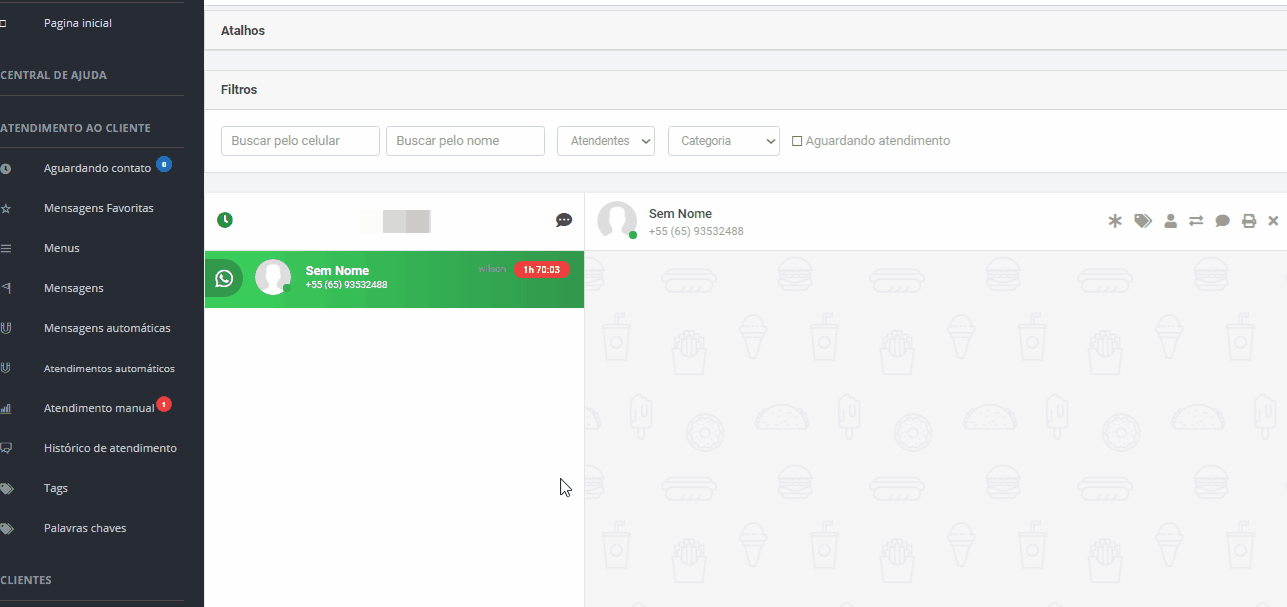Enable the Aguardando atendimento checkbox
The image size is (1287, 607).
coord(797,141)
